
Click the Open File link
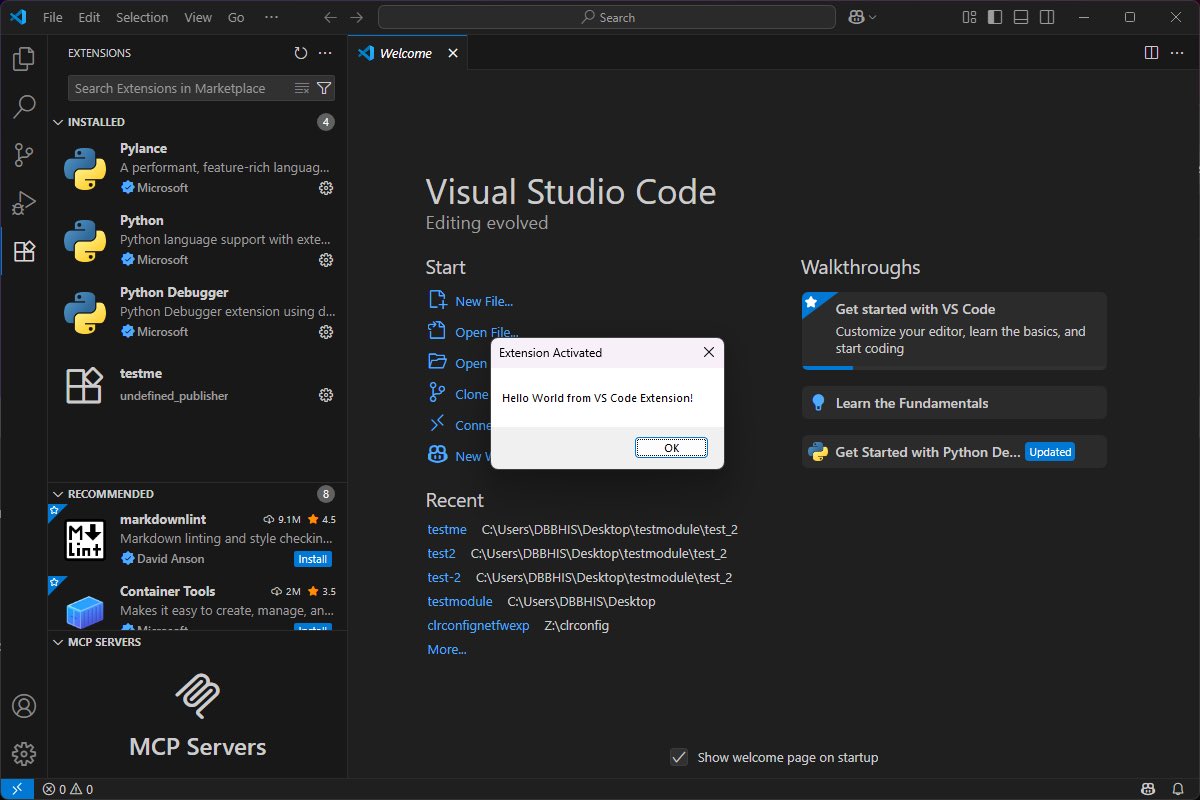[x=486, y=332]
